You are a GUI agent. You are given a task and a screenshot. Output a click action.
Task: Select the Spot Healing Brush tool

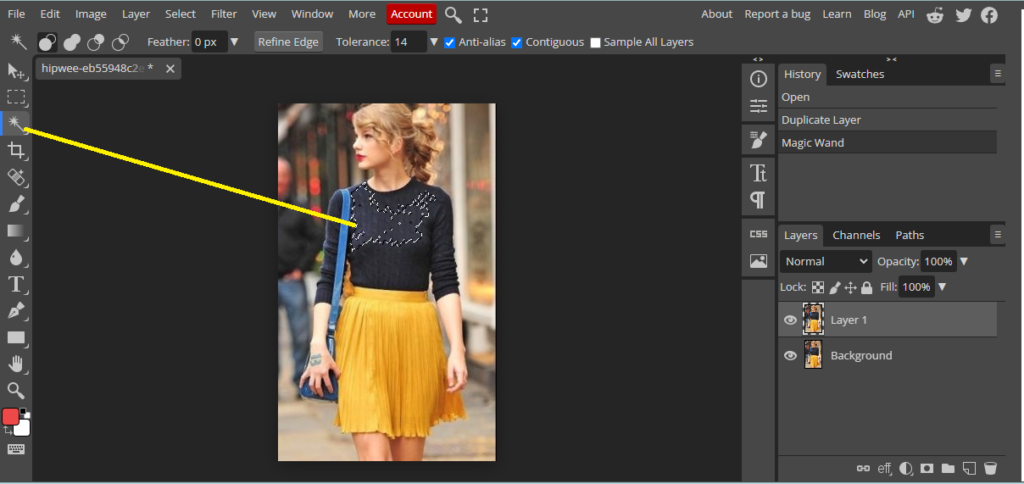pos(16,177)
